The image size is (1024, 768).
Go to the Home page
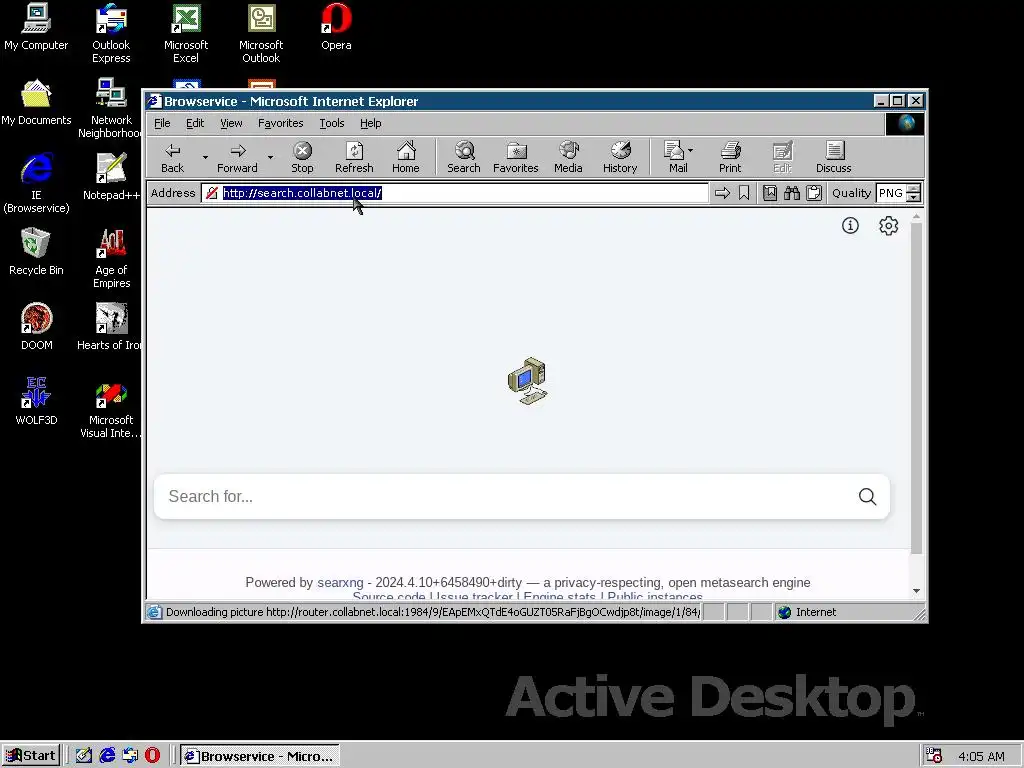406,157
